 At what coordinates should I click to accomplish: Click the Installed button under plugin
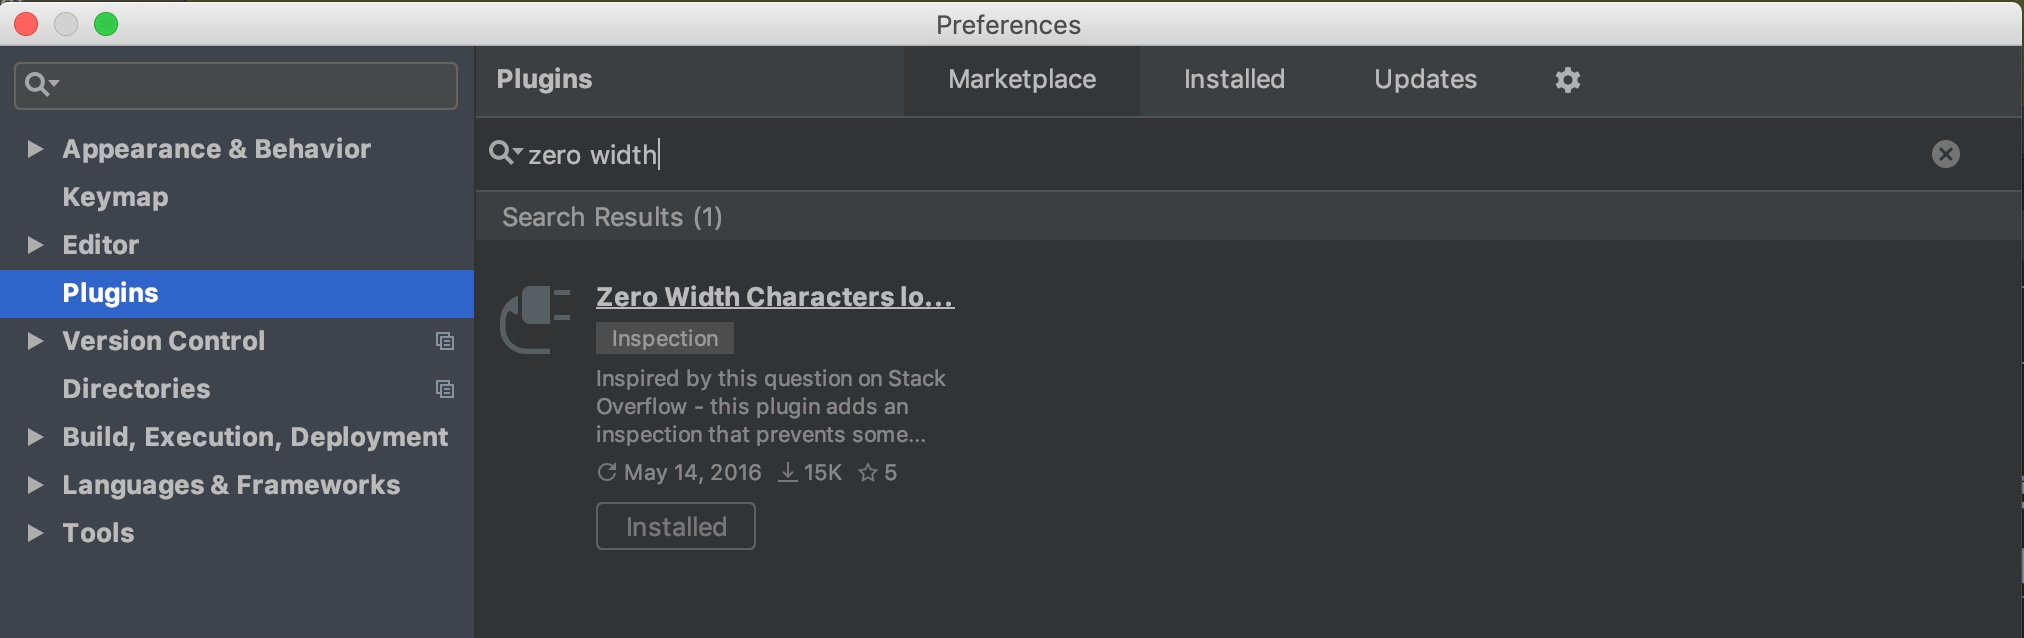pyautogui.click(x=676, y=527)
